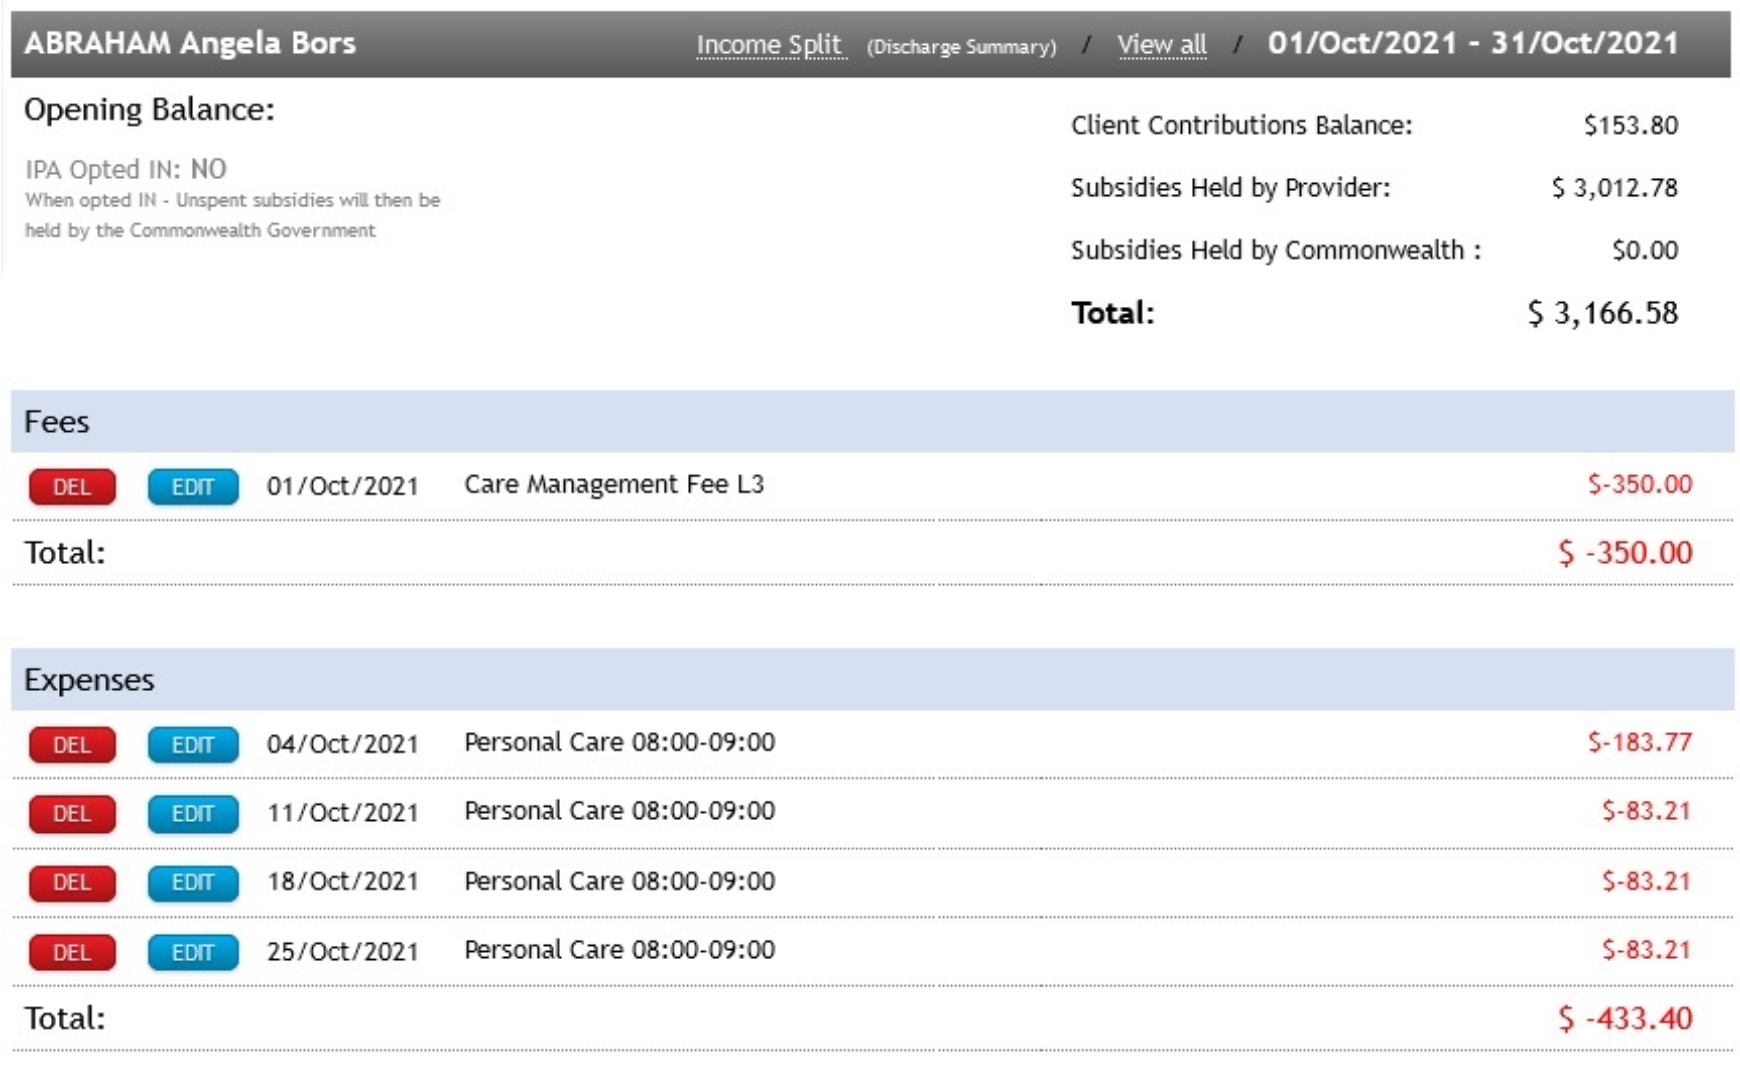
Task: Edit the Personal Care expense dated 25/Oct/2021
Action: [x=193, y=951]
